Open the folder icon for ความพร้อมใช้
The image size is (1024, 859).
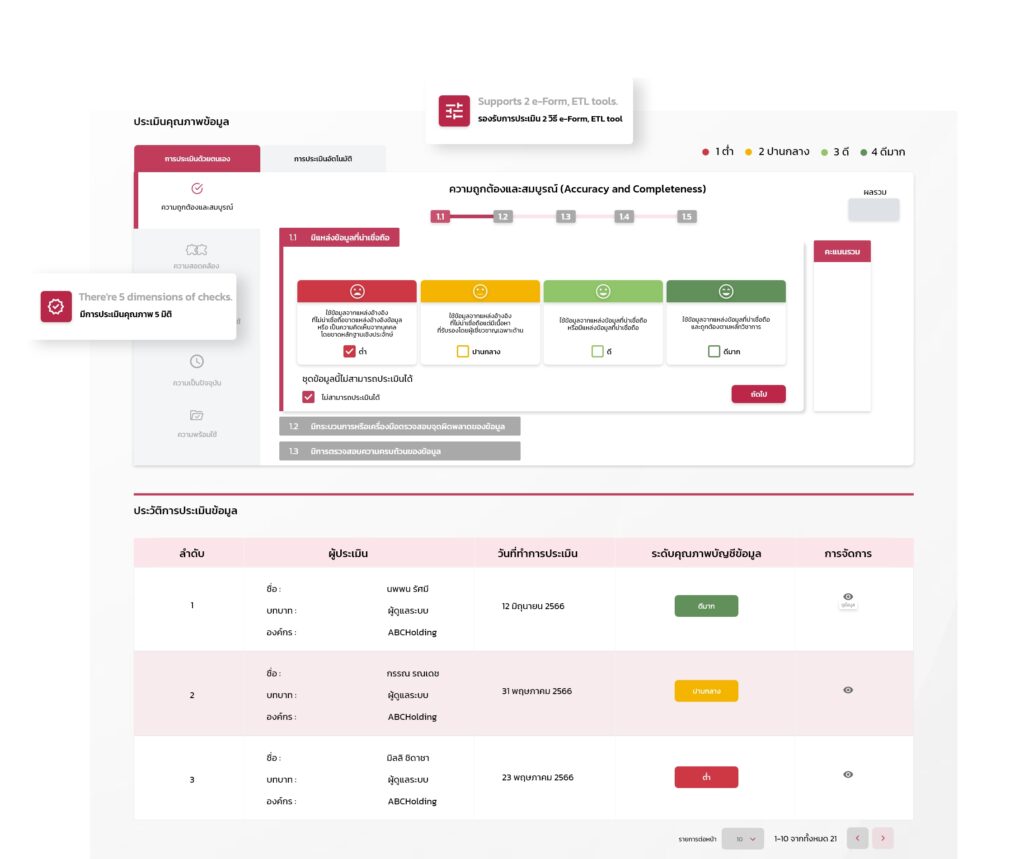(x=197, y=415)
